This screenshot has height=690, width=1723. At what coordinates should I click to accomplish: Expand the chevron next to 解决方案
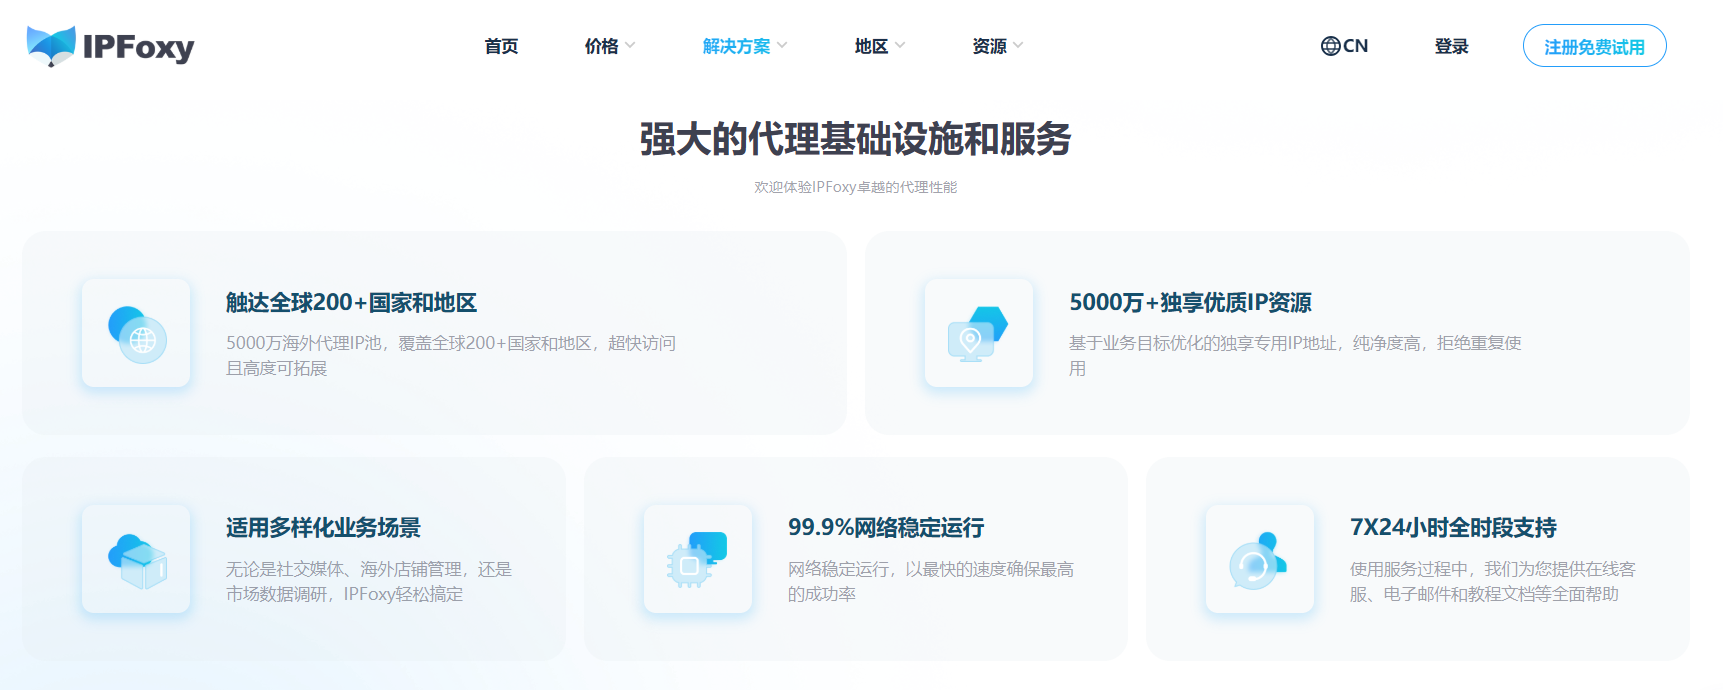click(782, 45)
